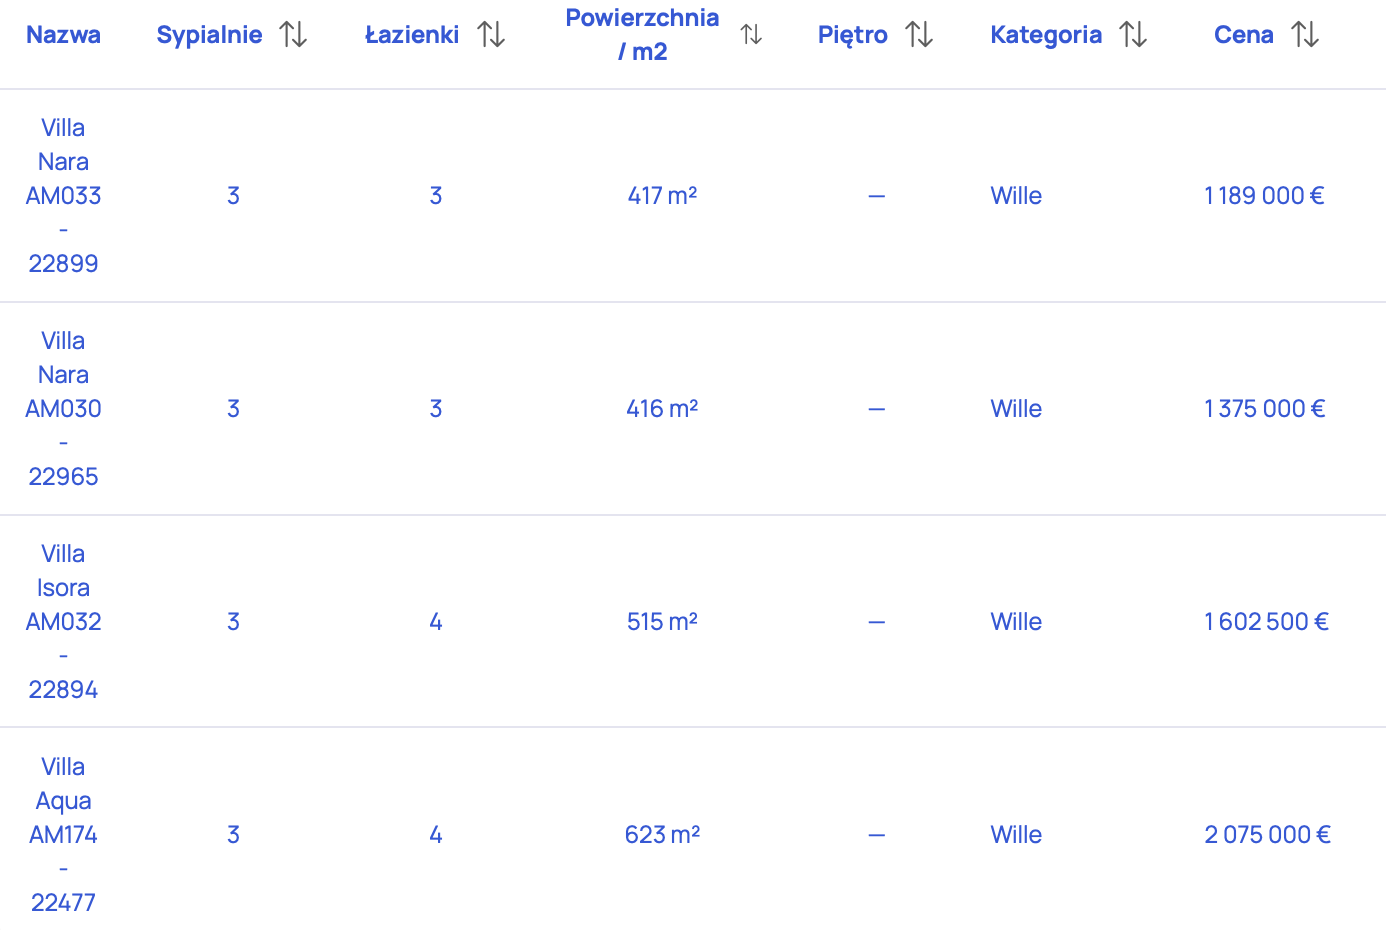1386x930 pixels.
Task: Click the Sypialnie column header text
Action: tap(209, 35)
